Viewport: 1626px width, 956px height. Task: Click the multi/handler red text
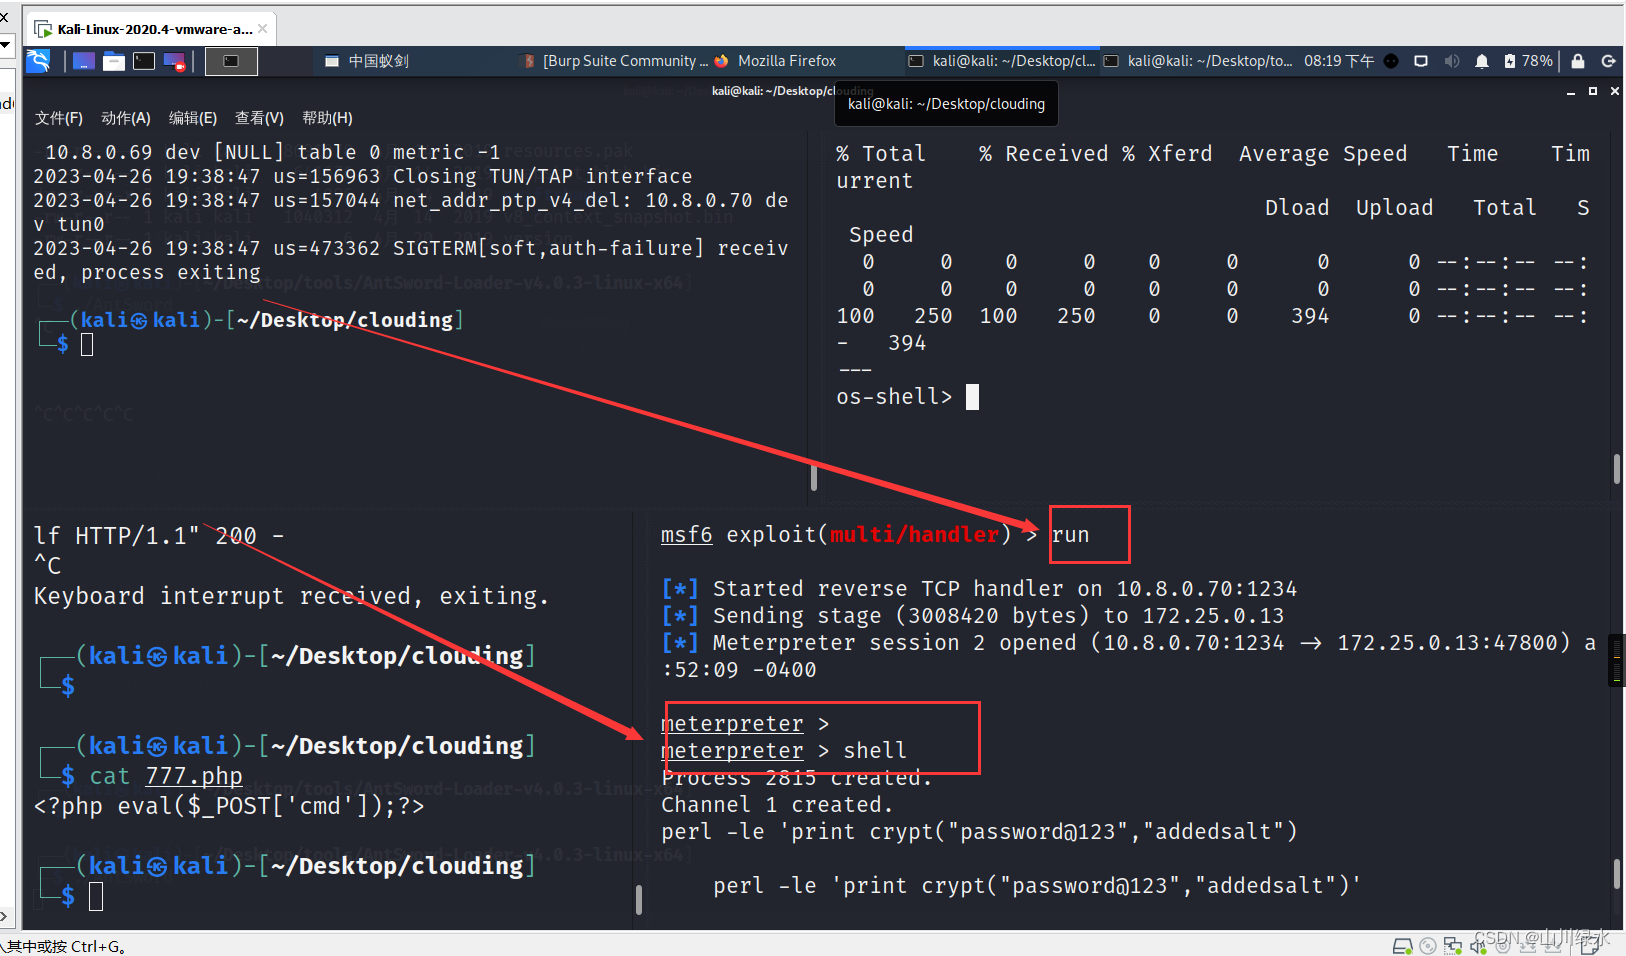click(914, 535)
